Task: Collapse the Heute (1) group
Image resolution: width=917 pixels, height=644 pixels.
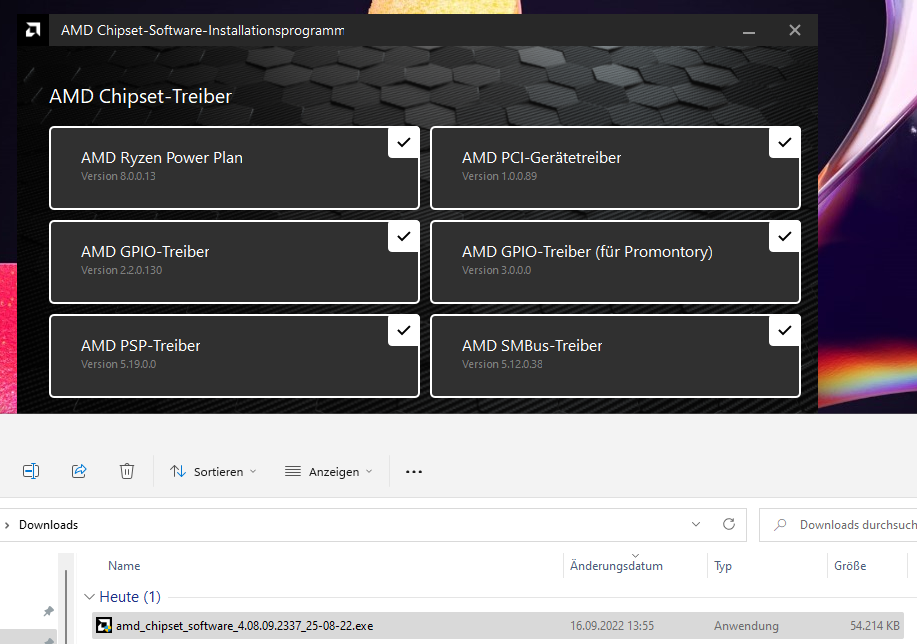Action: click(89, 597)
